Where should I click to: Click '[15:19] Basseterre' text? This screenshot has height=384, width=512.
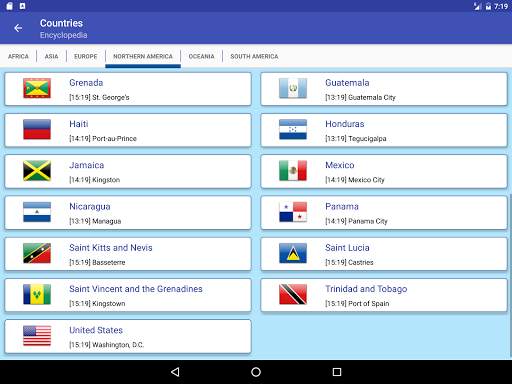click(x=97, y=262)
